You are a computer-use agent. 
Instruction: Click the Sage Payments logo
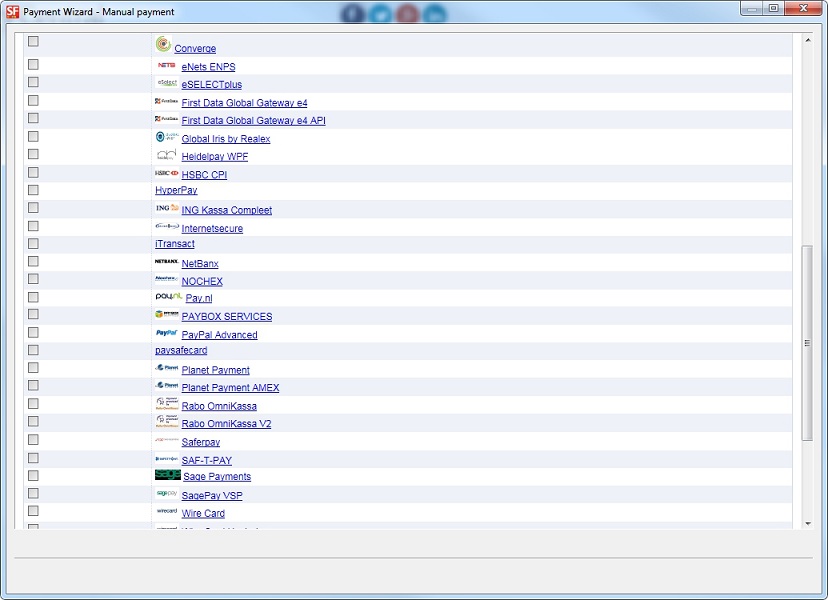coord(166,477)
